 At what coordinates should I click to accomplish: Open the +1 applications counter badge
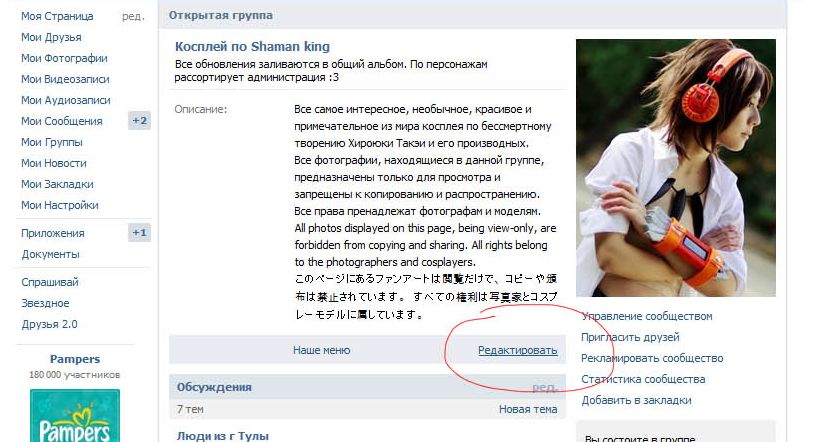pyautogui.click(x=139, y=233)
